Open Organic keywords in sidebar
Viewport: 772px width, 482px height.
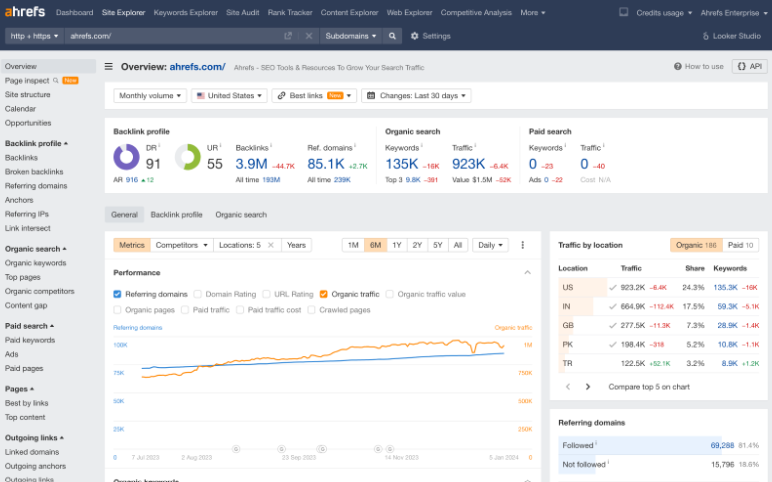click(x=35, y=263)
